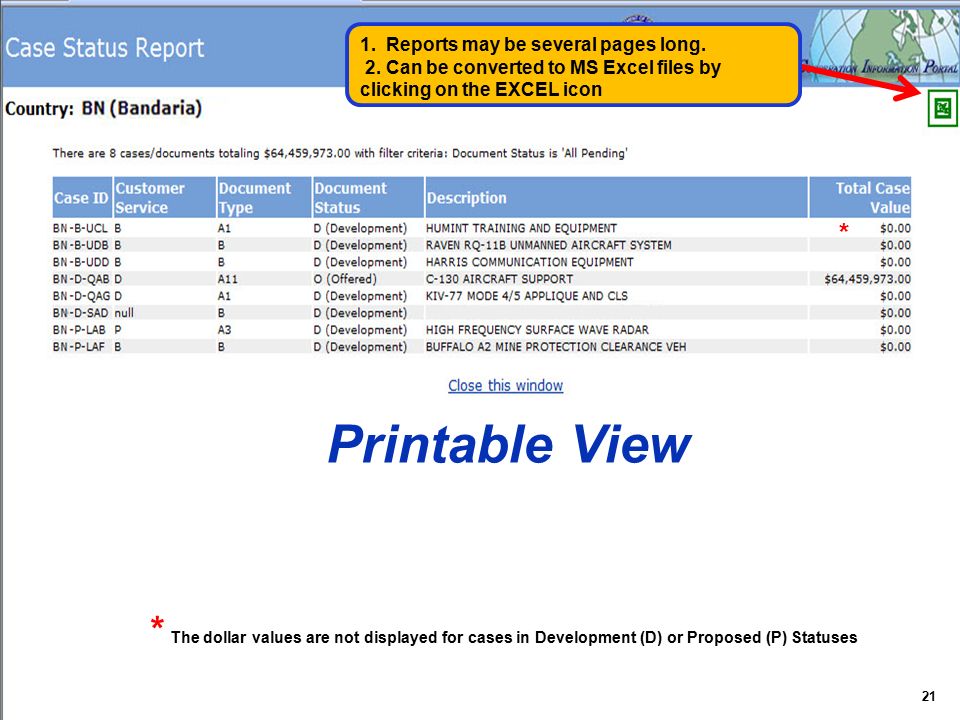Click the Country: BN (Bandaria) heading
Image resolution: width=960 pixels, height=720 pixels.
coord(103,108)
